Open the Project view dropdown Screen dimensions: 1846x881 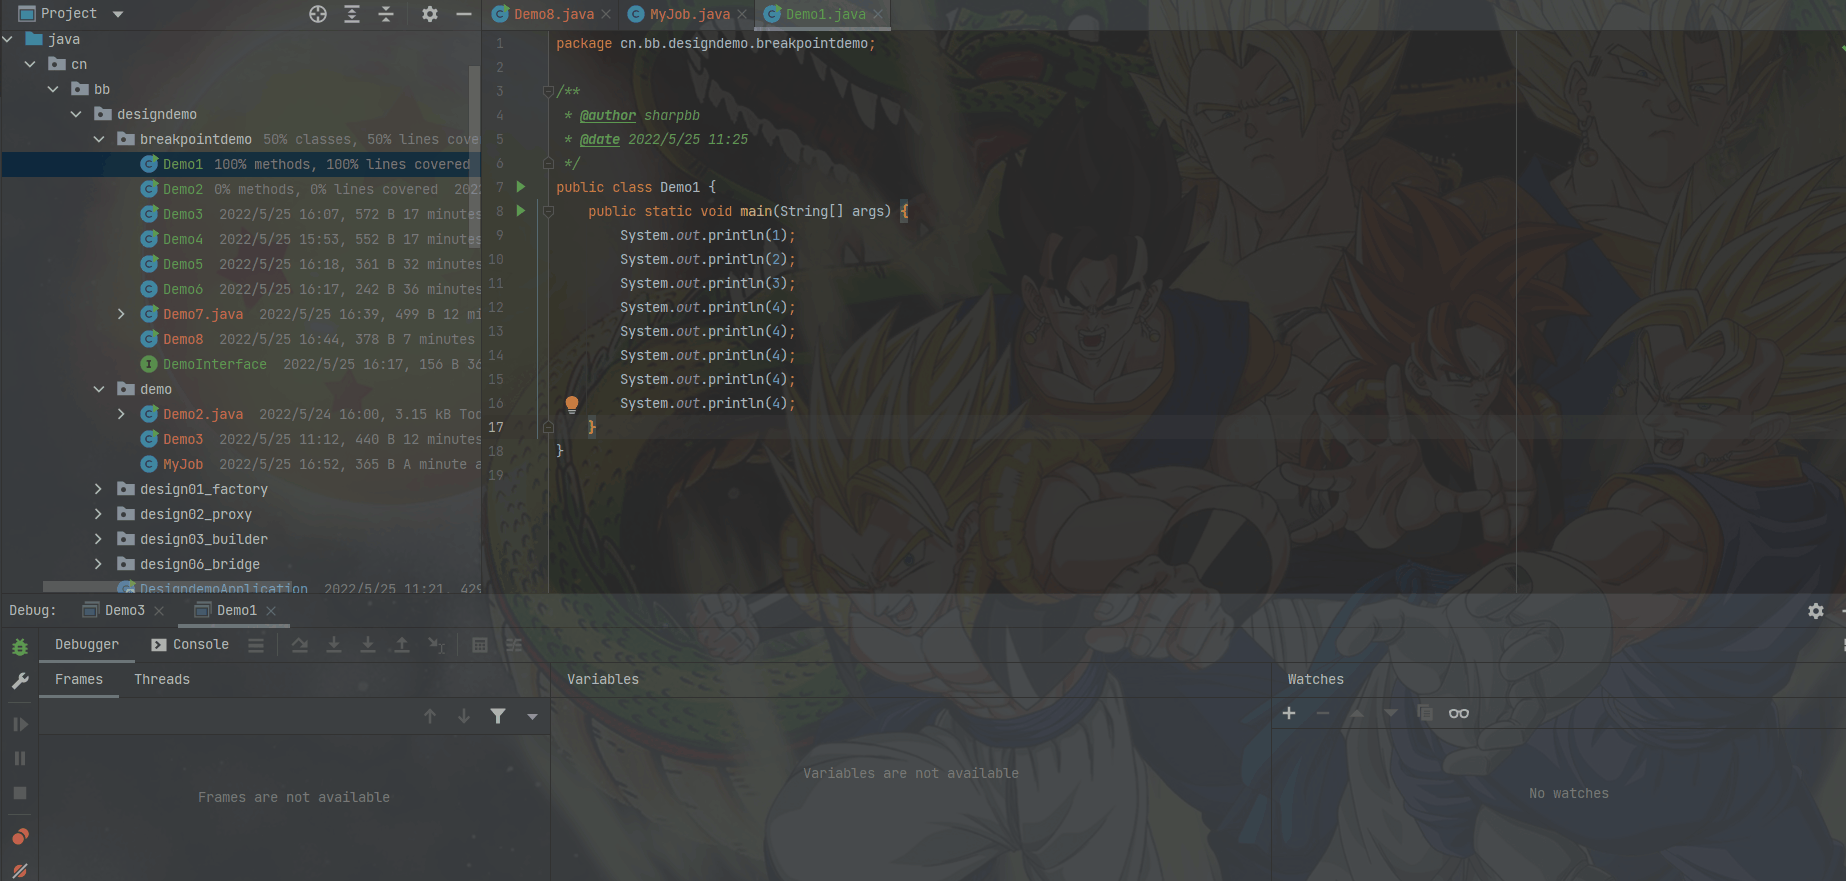118,14
